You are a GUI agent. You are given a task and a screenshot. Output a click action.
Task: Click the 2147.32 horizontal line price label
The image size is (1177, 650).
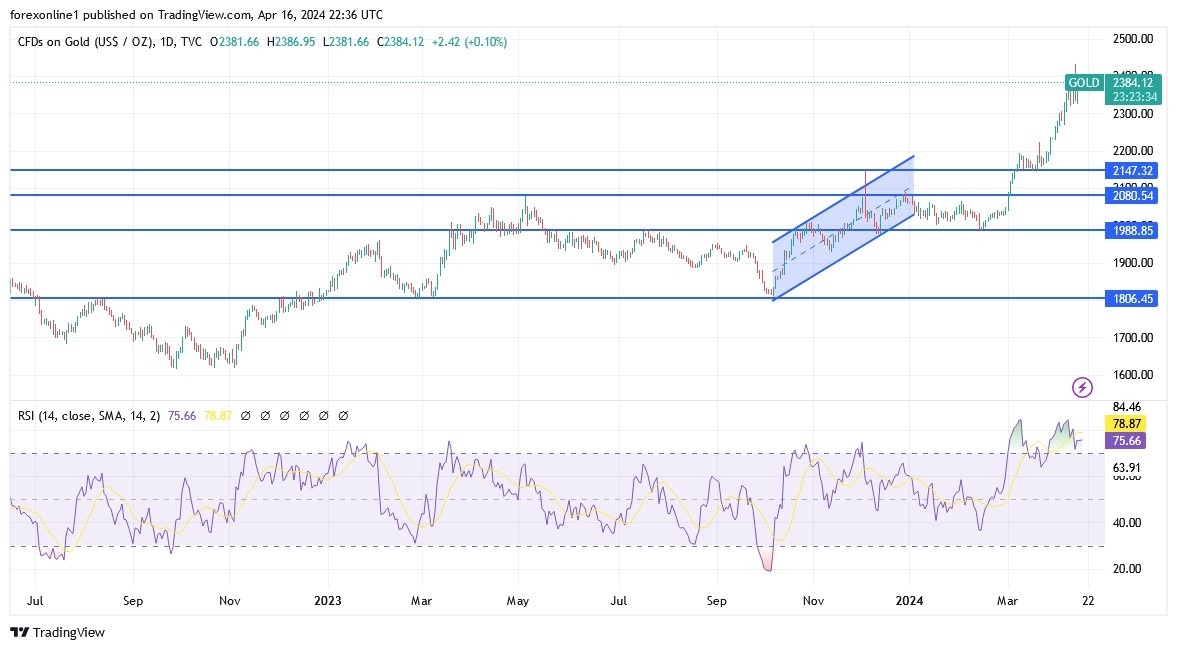[1133, 171]
